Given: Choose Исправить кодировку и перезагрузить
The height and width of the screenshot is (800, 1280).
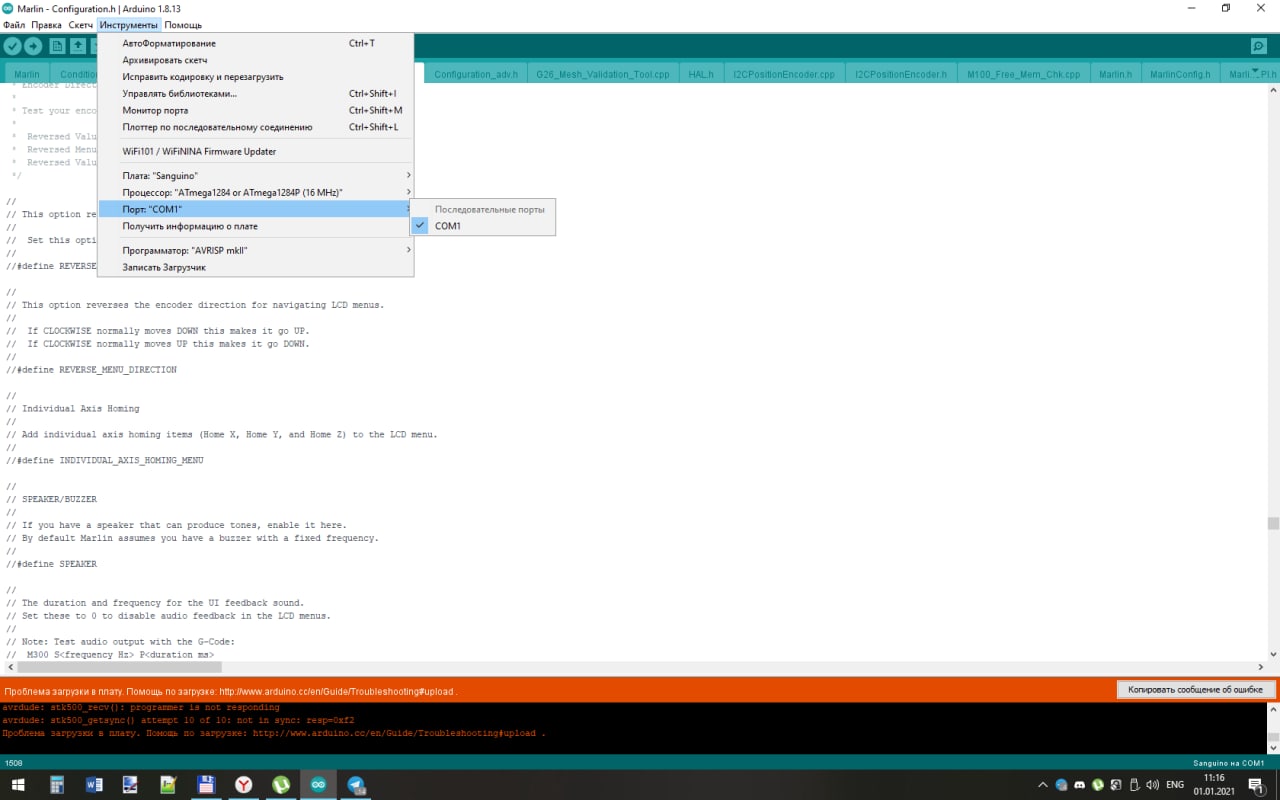Looking at the screenshot, I should click(x=255, y=77).
